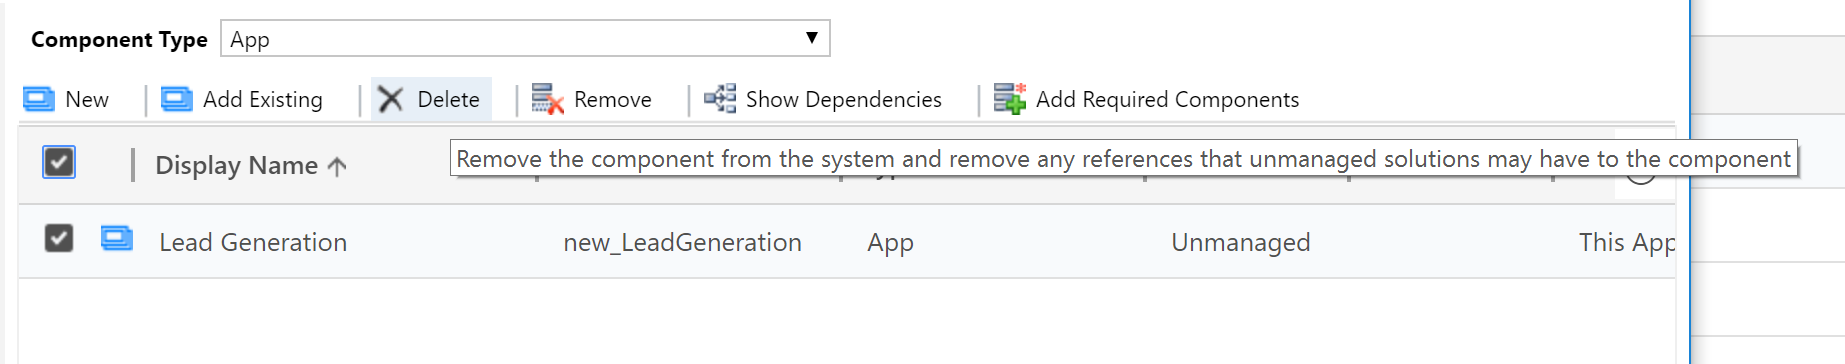Click the Remove icon with red X
Image resolution: width=1845 pixels, height=364 pixels.
tap(548, 99)
